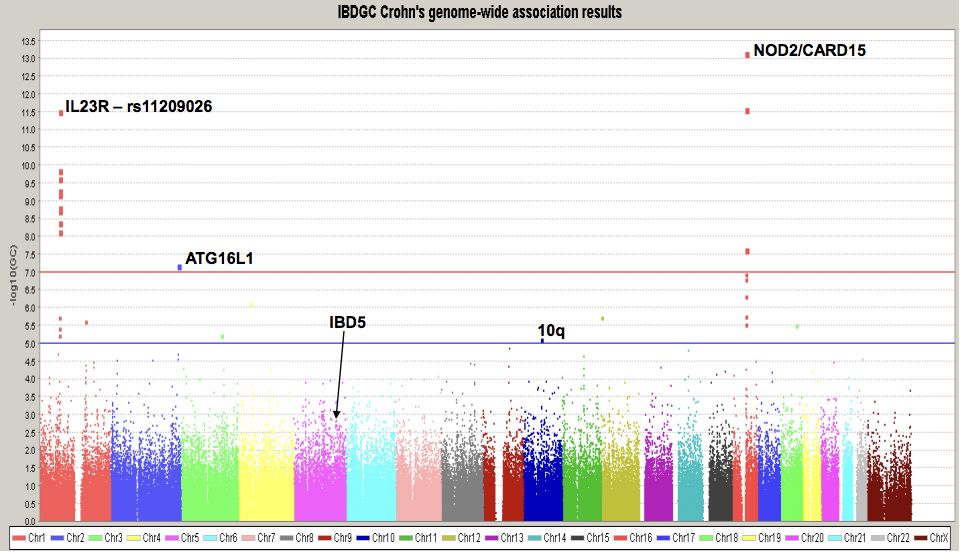Click the Chr2 blue legend swatch
The image size is (960, 553).
point(61,538)
